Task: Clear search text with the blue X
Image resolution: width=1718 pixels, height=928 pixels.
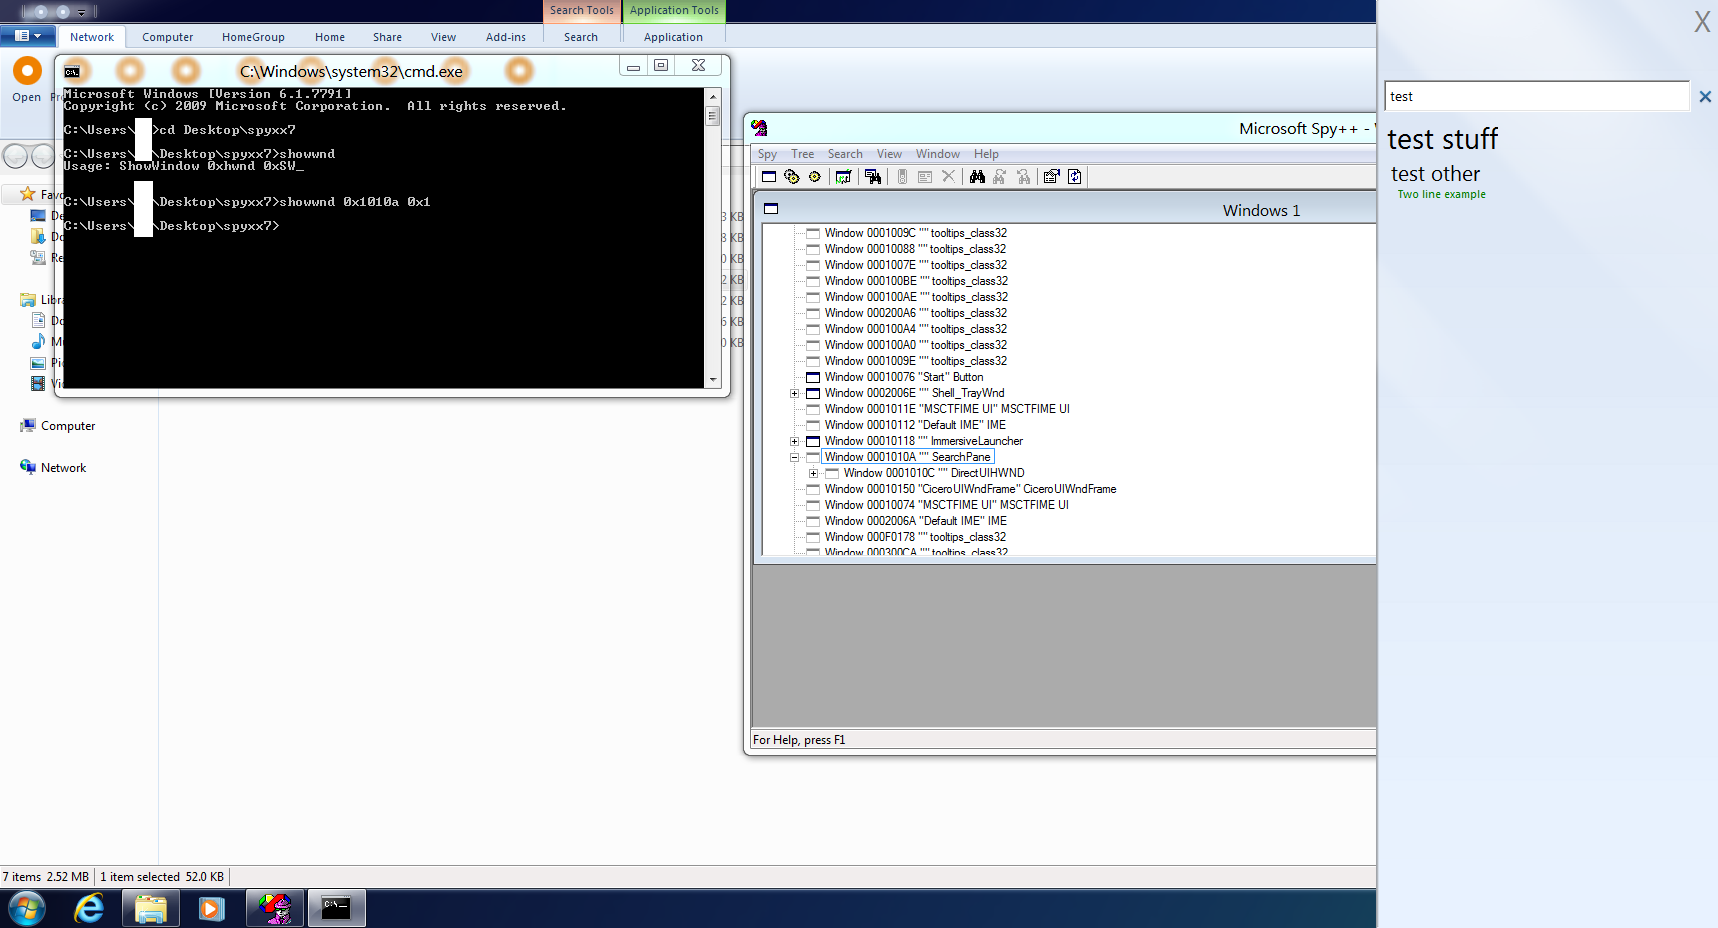Action: (x=1705, y=97)
